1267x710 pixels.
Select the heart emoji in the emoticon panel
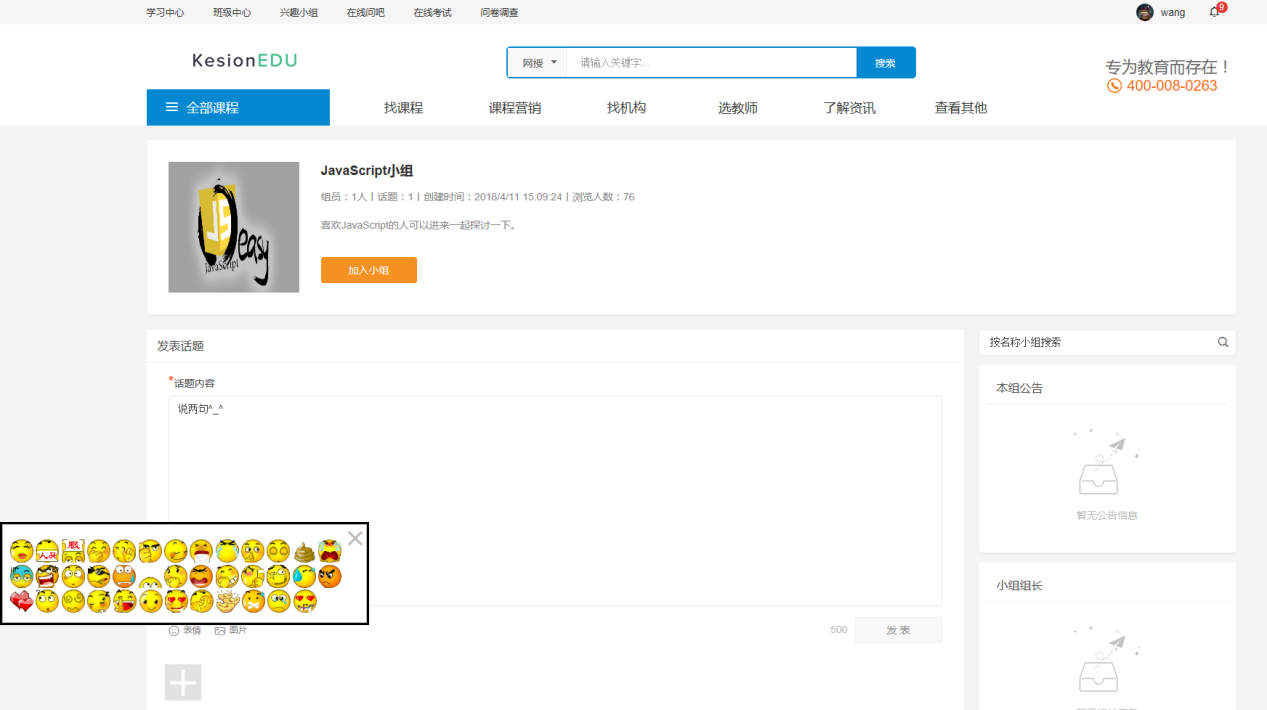pyautogui.click(x=20, y=600)
